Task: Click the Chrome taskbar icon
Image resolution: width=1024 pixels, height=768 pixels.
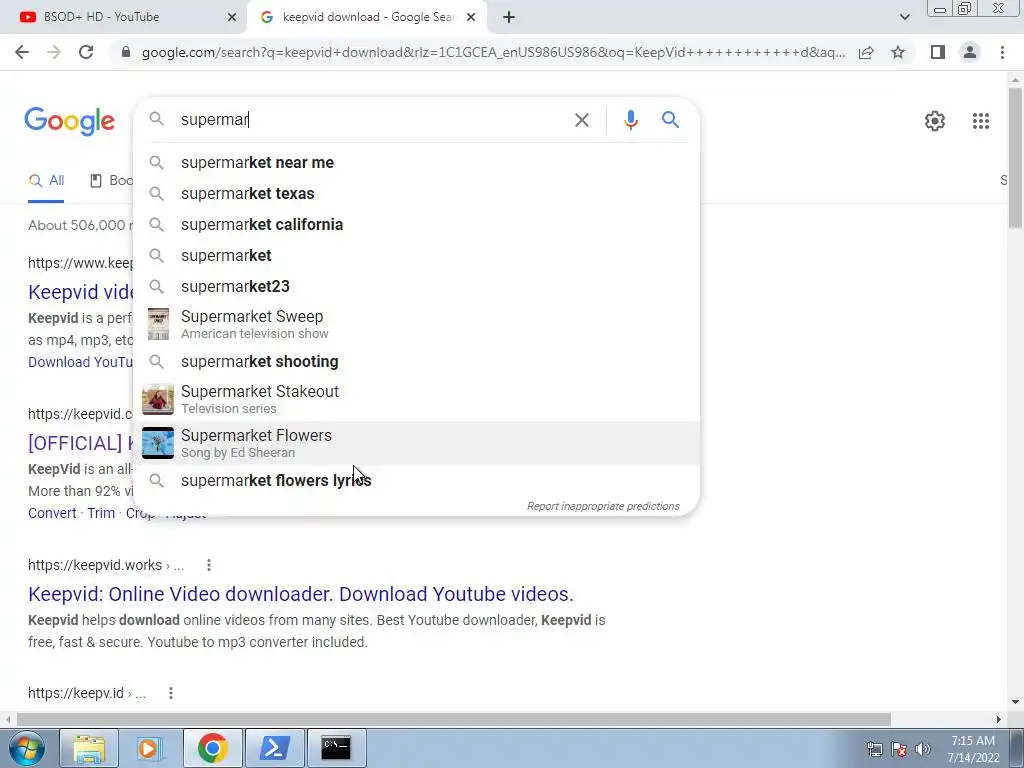Action: [213, 748]
